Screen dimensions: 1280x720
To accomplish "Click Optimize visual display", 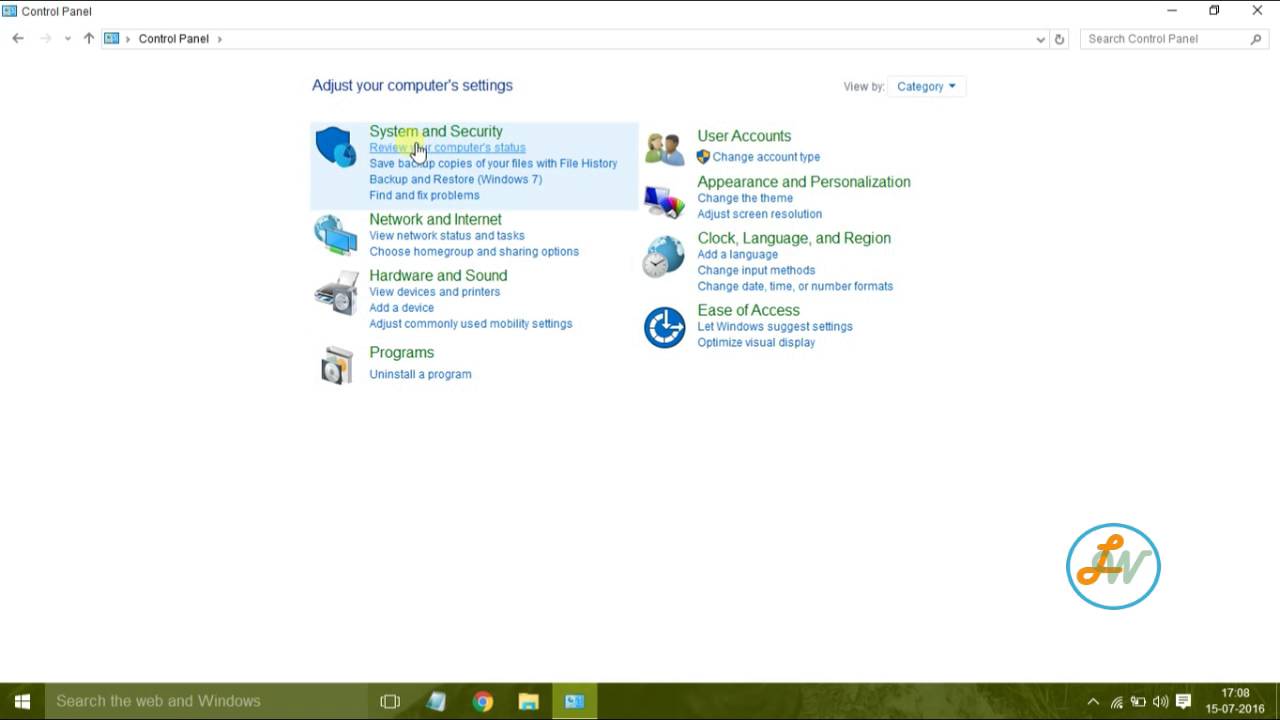I will [x=756, y=342].
